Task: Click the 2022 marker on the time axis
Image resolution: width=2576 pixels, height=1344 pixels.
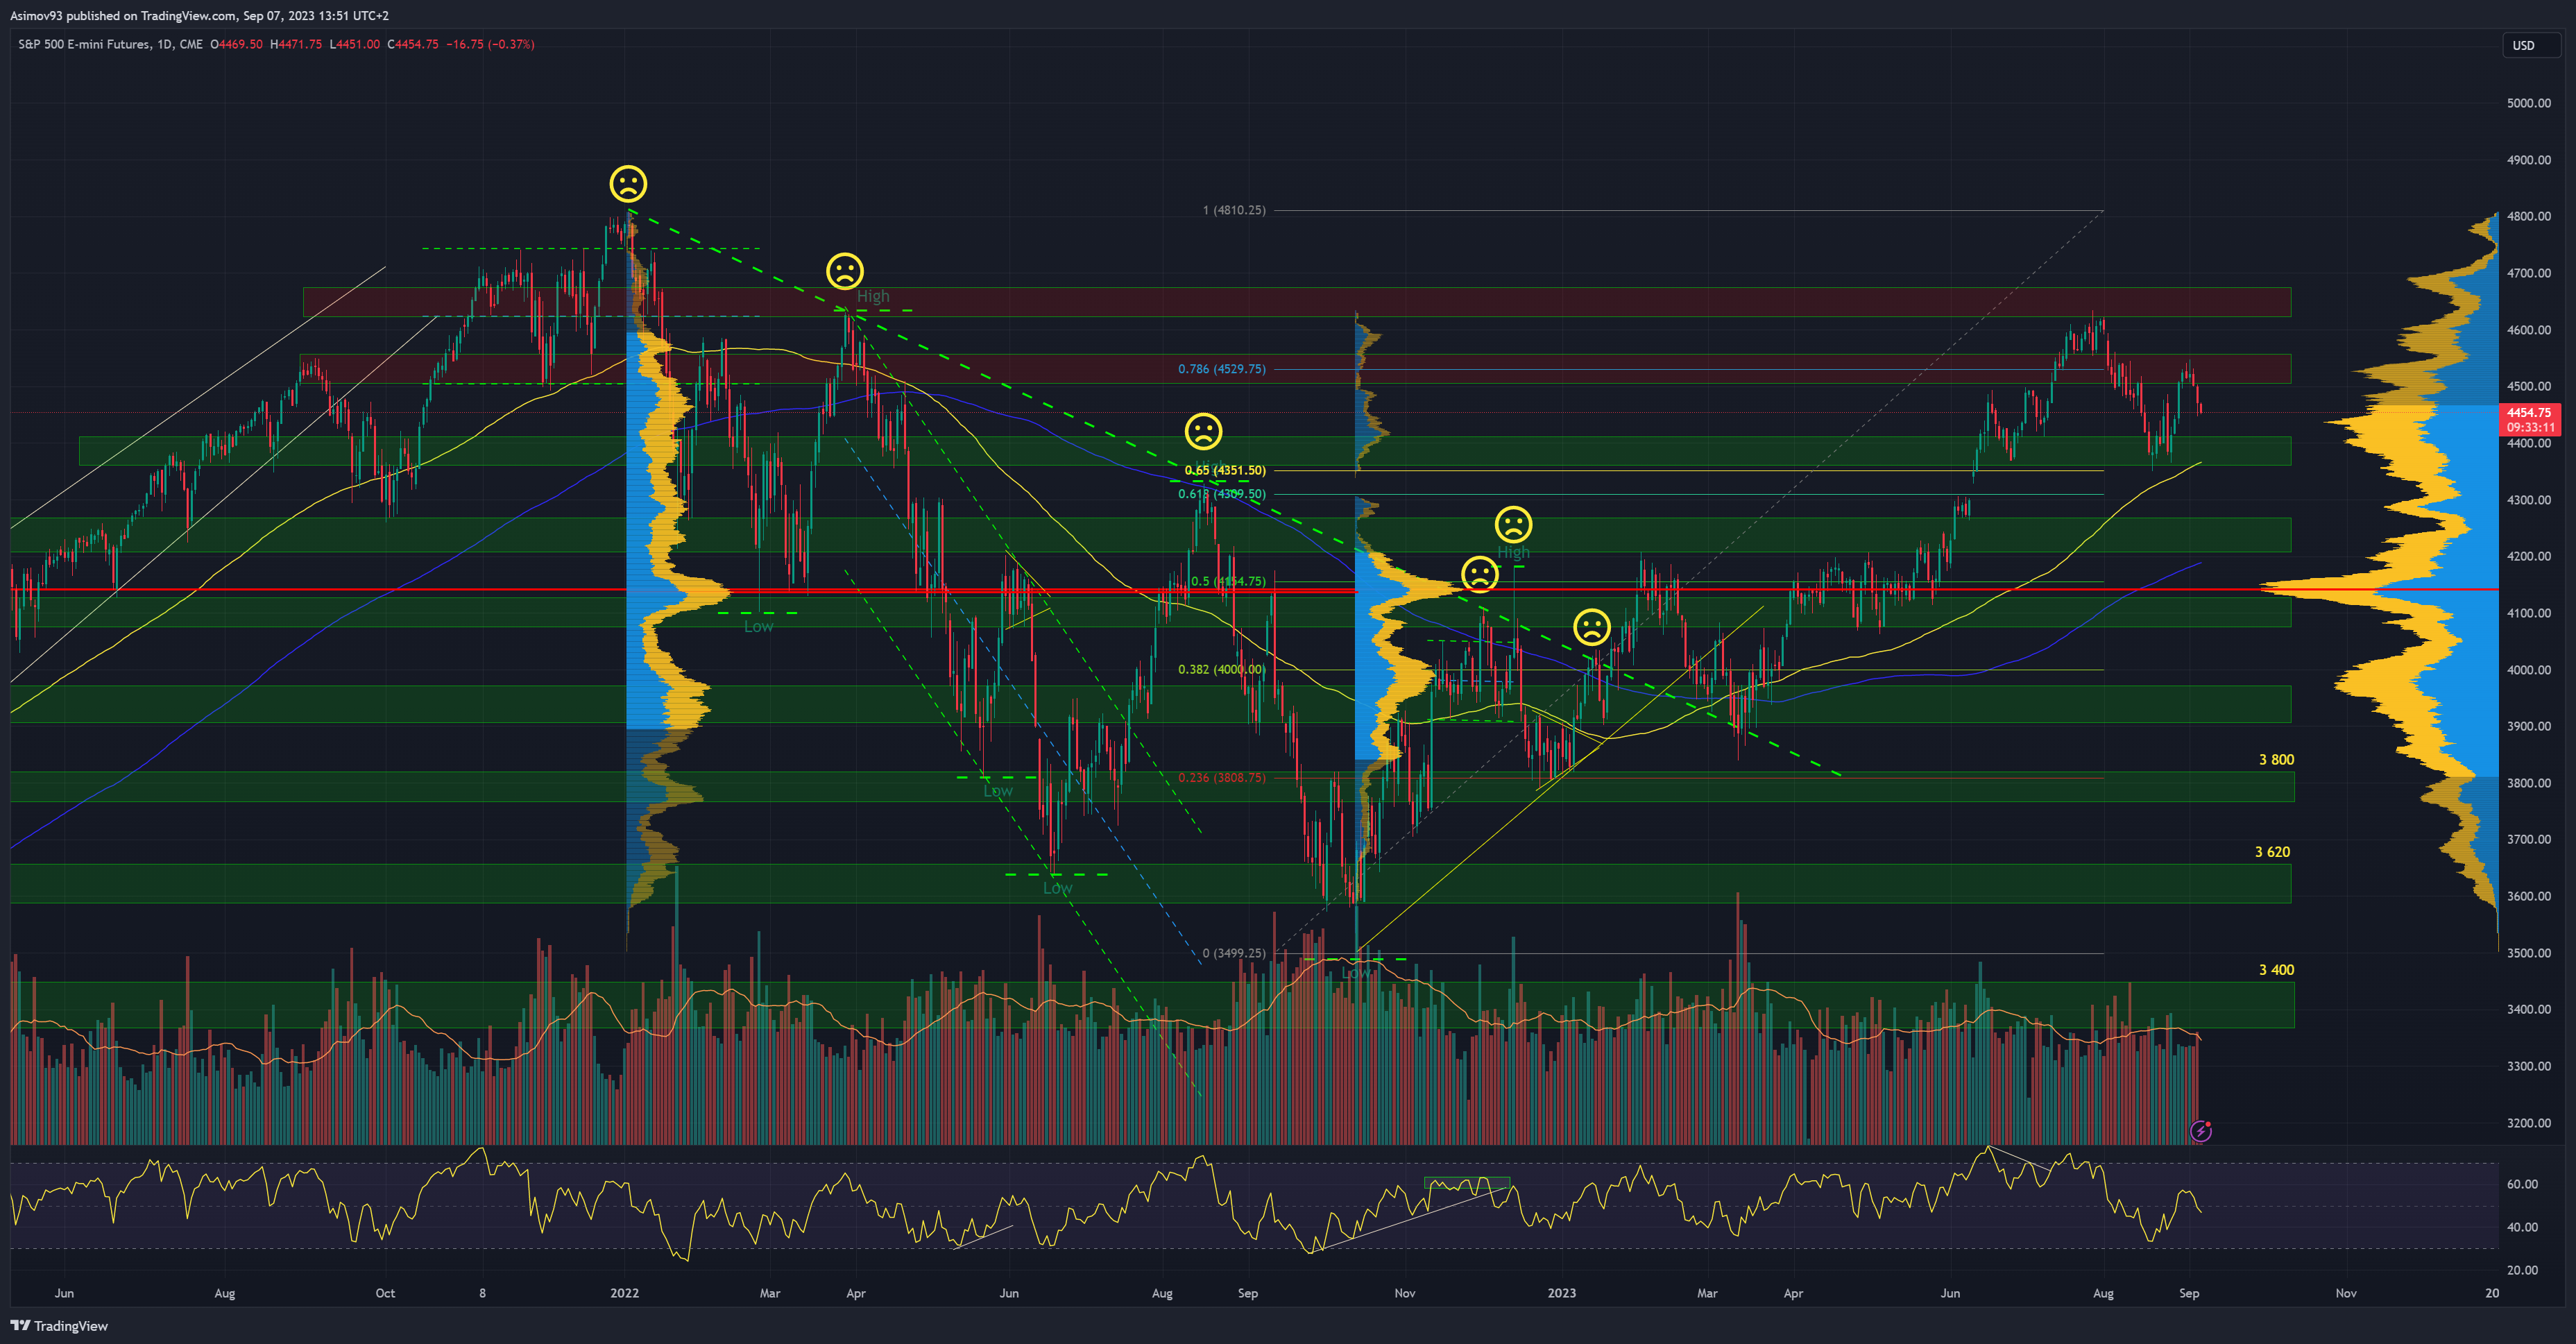Action: [x=624, y=1293]
